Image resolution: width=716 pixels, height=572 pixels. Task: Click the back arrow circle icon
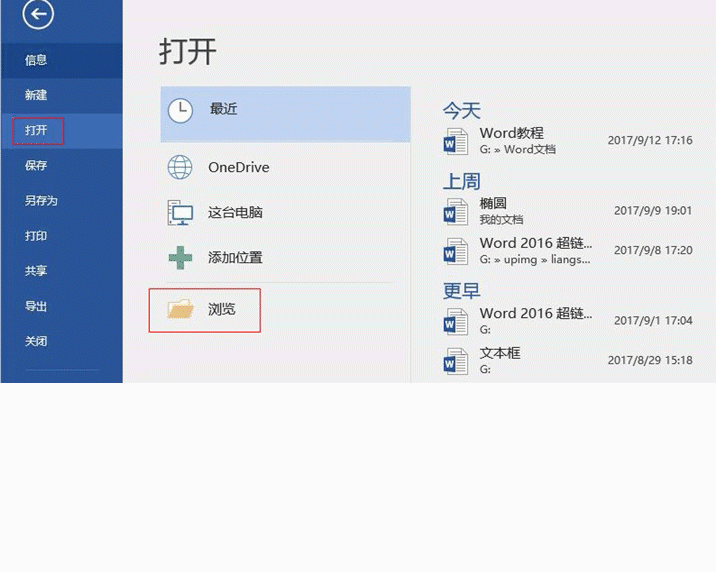(x=38, y=14)
